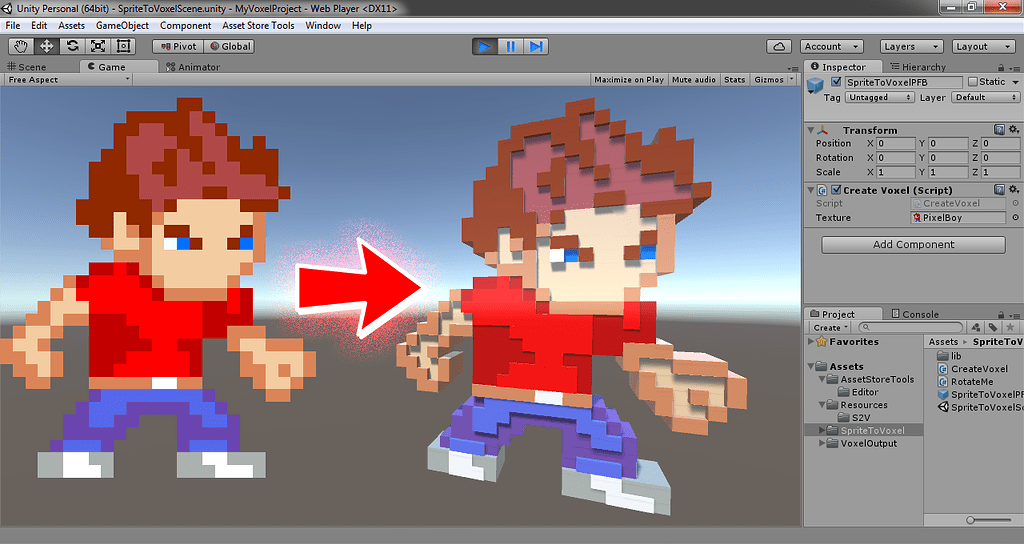1024x544 pixels.
Task: Open Create Voxel script help icon
Action: click(x=999, y=189)
